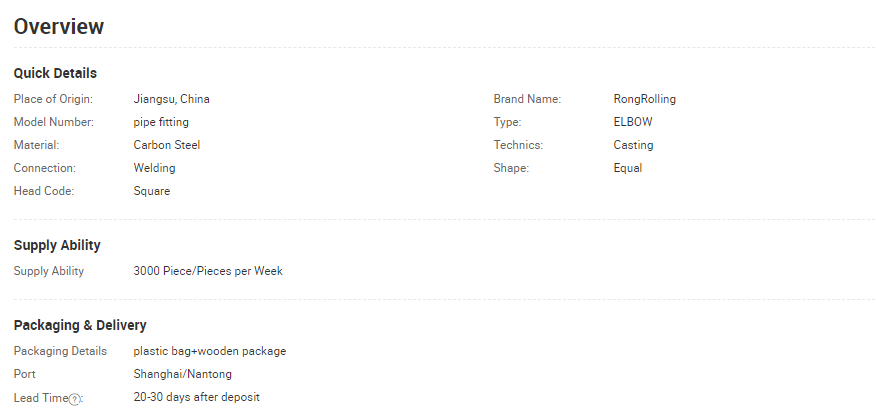
Task: Select the Carbon Steel material value
Action: point(166,145)
